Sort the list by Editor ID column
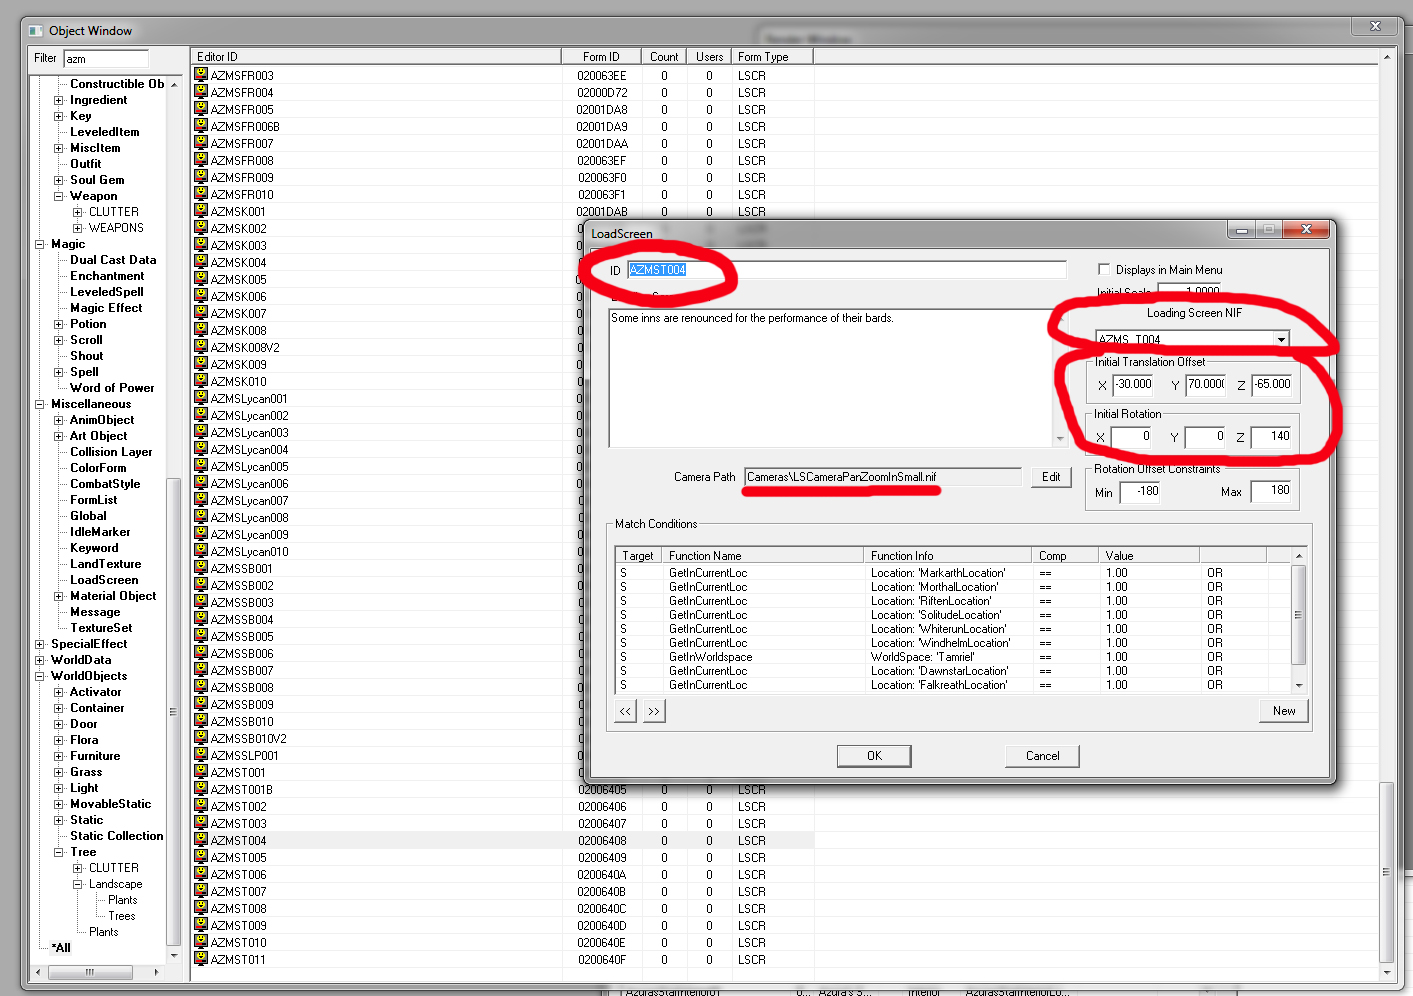1413x996 pixels. point(376,57)
